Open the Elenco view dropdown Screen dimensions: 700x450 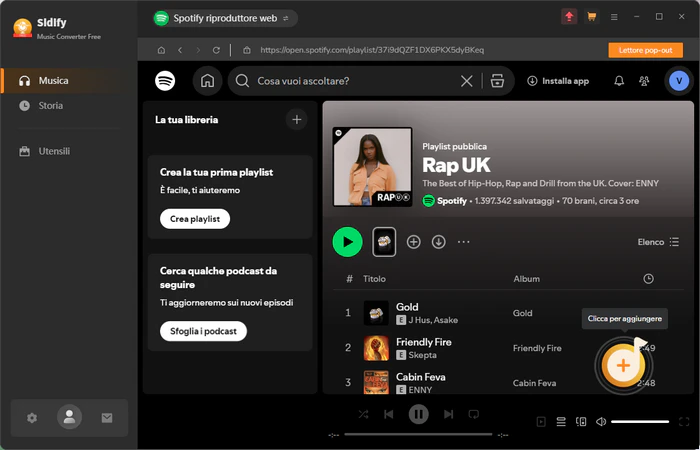(x=658, y=242)
